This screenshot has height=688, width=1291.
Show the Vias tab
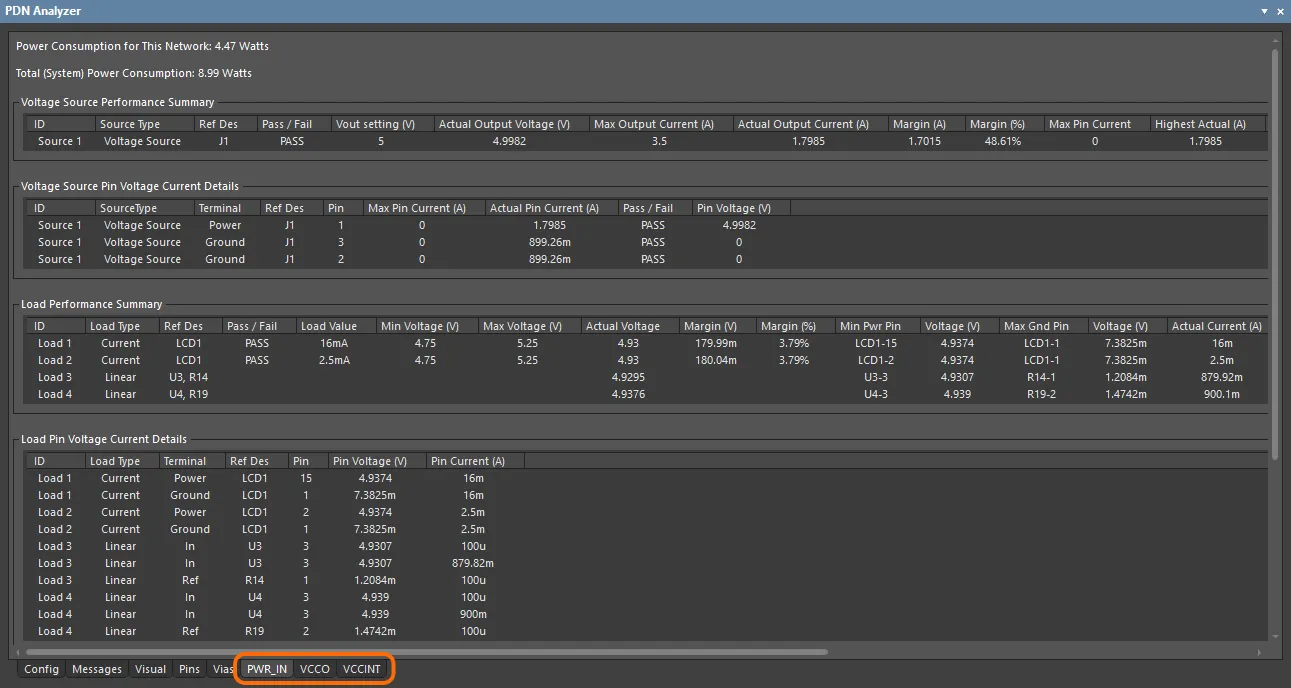coord(223,669)
